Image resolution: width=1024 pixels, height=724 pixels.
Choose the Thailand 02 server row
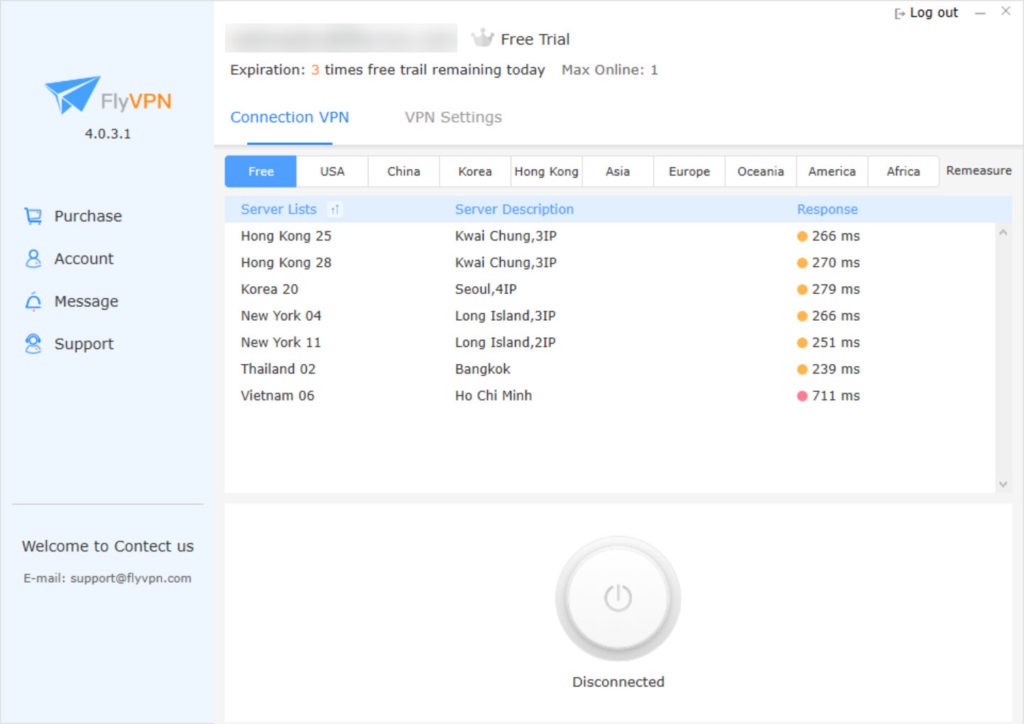pos(278,369)
